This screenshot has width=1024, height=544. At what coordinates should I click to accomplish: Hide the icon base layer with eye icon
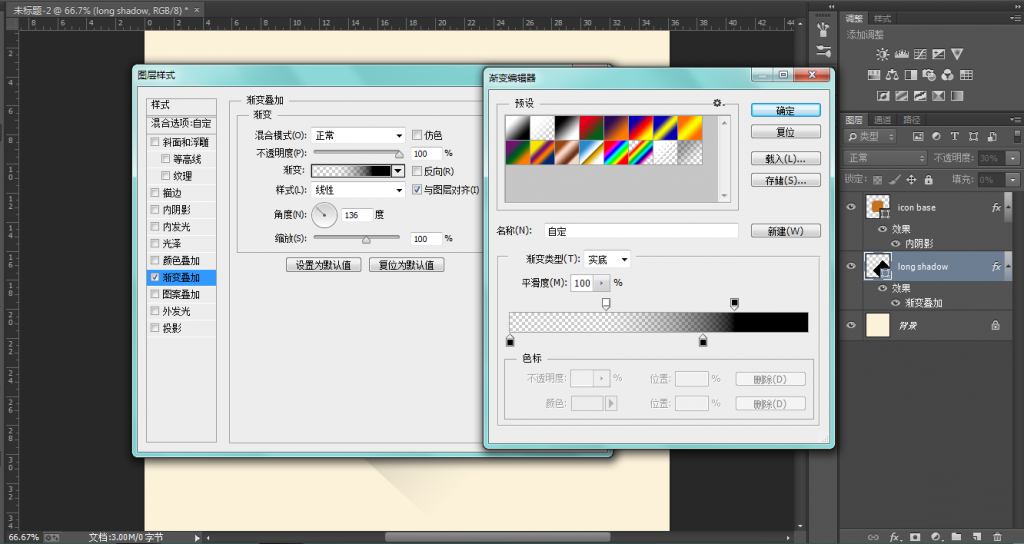(x=852, y=208)
